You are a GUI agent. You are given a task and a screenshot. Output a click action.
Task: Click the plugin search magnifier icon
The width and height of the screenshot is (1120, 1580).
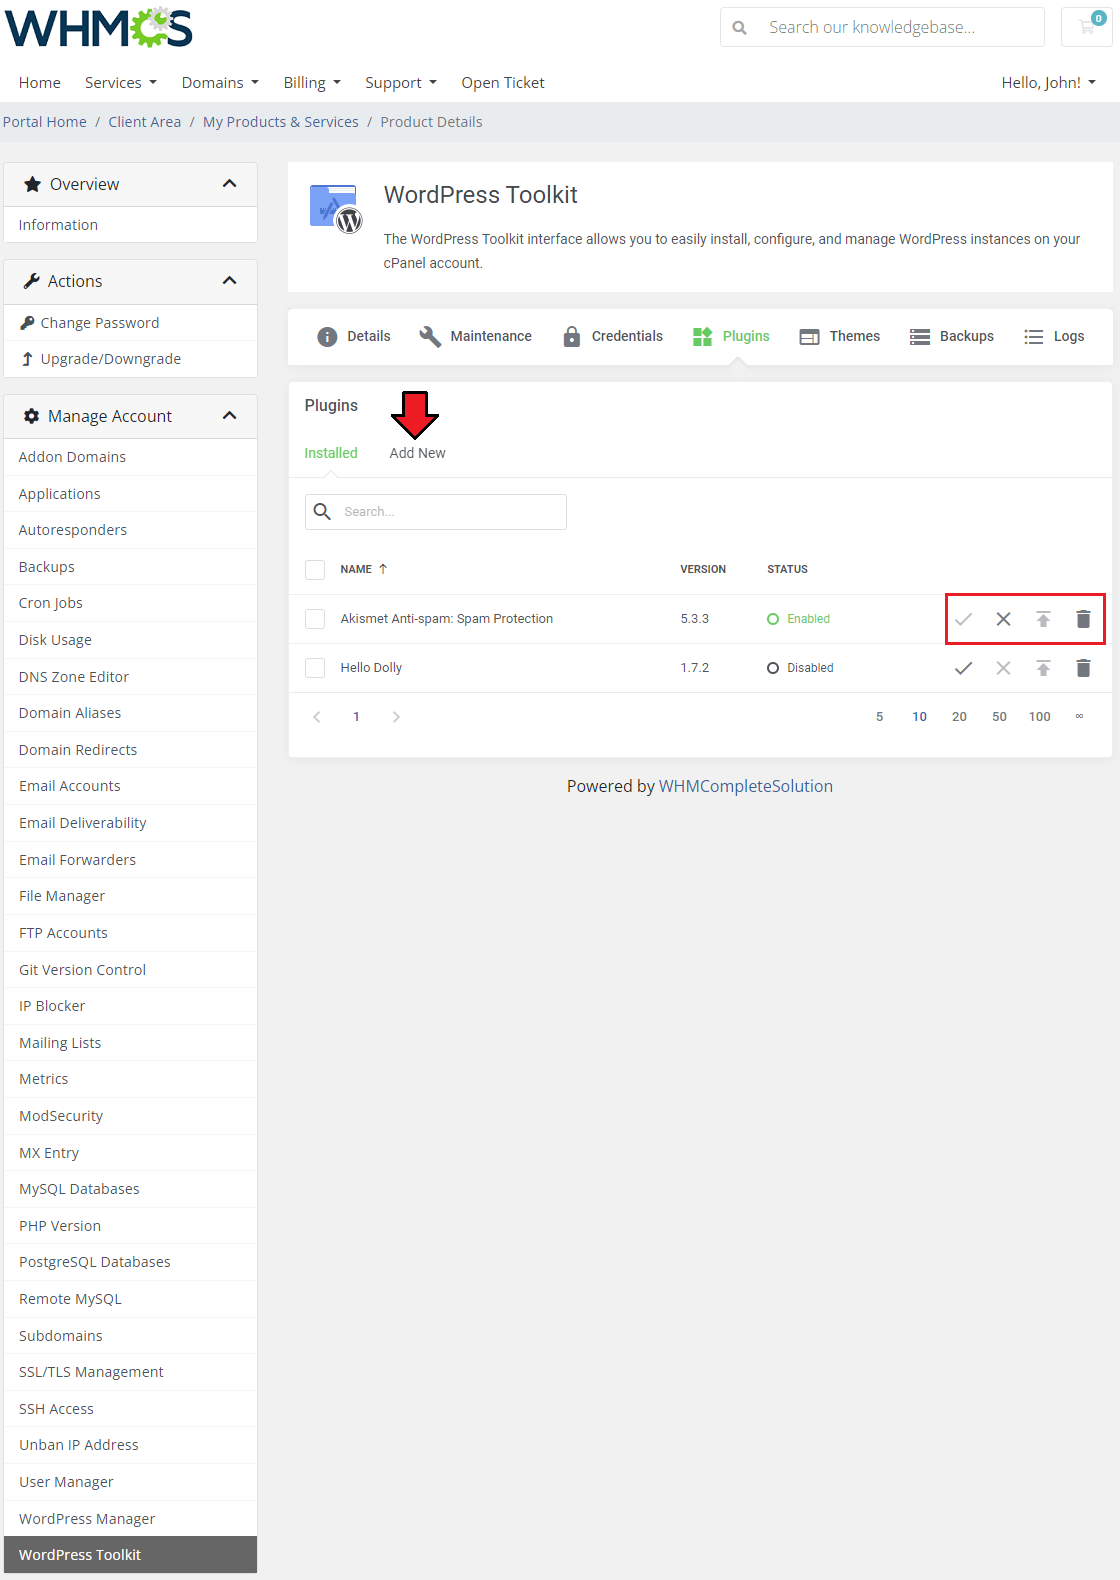click(322, 511)
